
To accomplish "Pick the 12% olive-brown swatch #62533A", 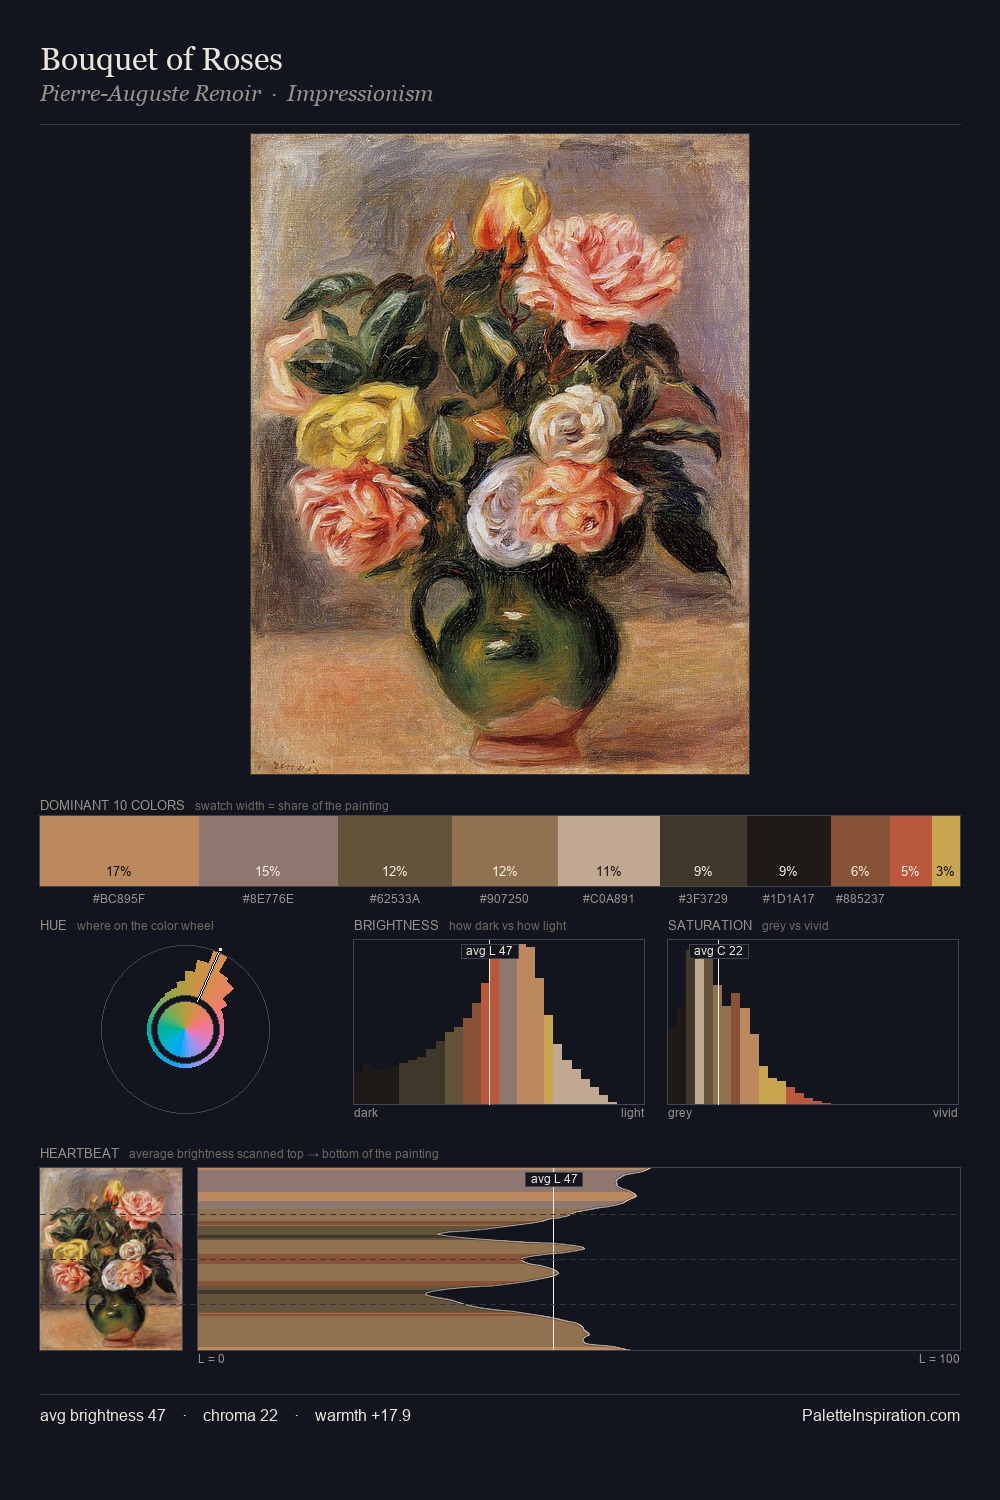I will 395,851.
